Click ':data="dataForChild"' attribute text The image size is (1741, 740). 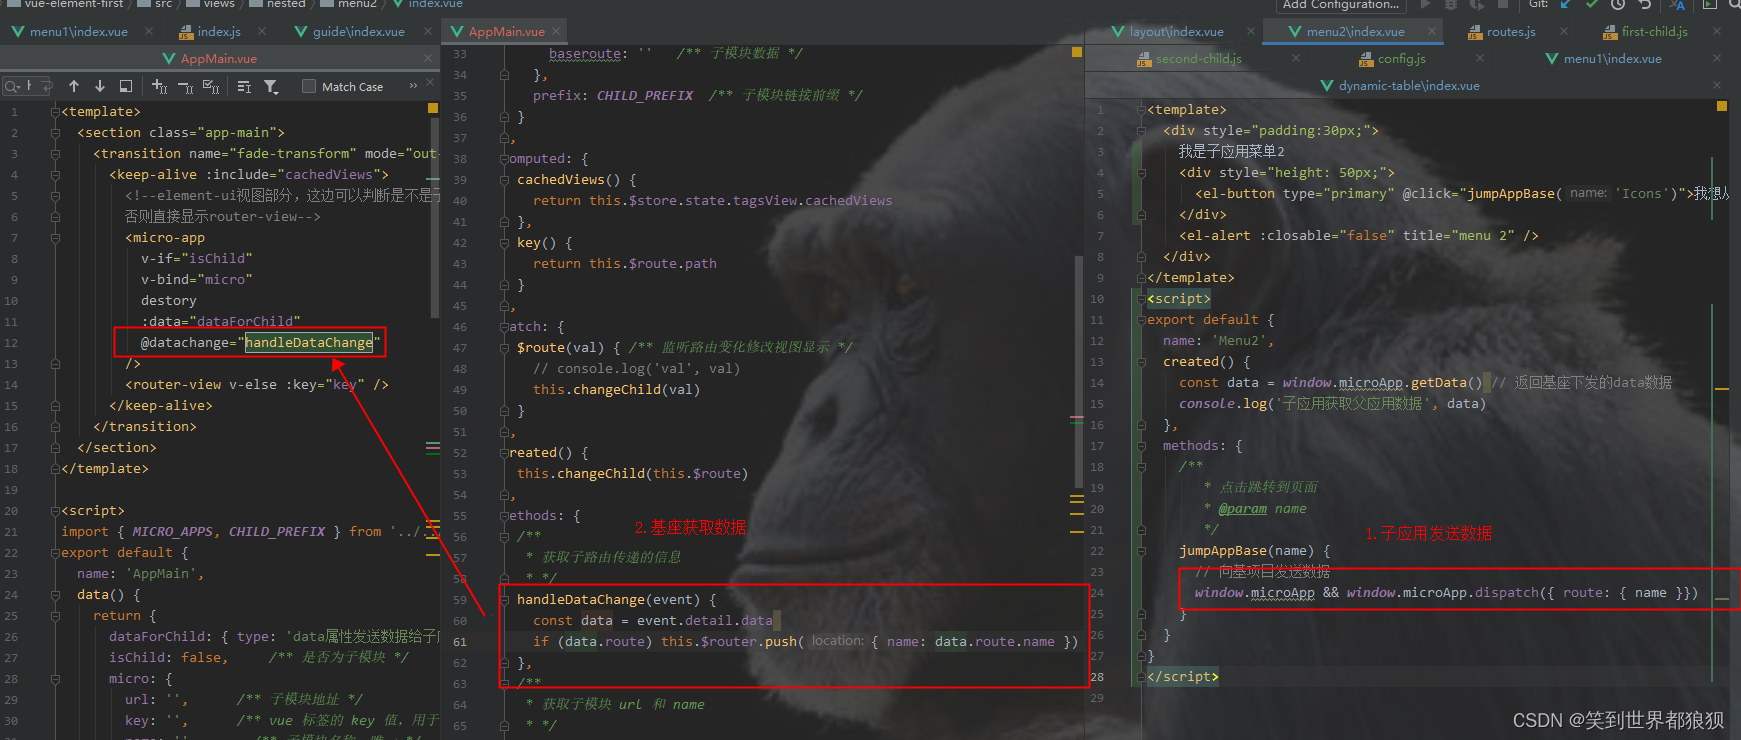(x=220, y=322)
